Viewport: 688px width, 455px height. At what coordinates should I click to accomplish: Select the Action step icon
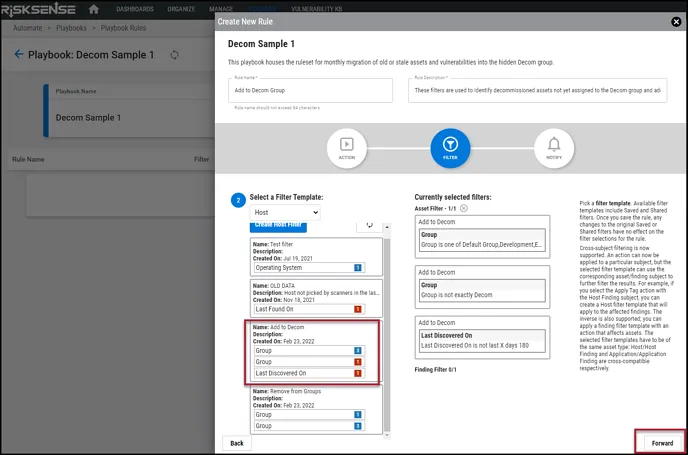click(x=347, y=148)
